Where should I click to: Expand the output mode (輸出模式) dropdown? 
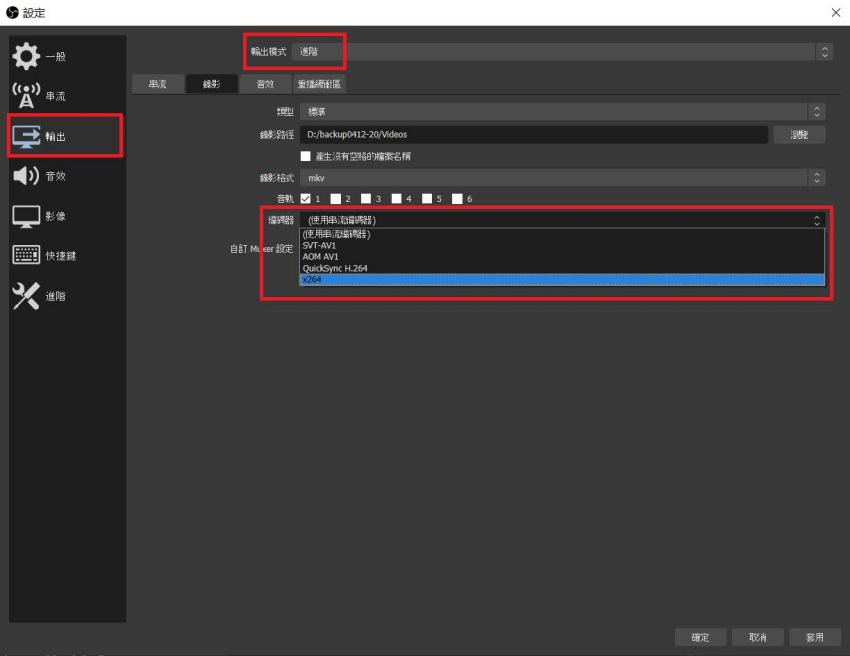[562, 52]
